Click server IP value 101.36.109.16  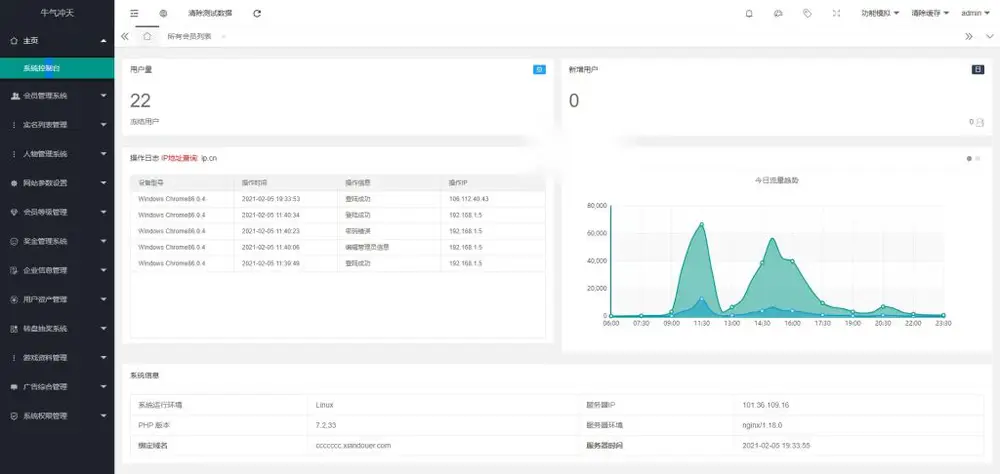pyautogui.click(x=766, y=405)
